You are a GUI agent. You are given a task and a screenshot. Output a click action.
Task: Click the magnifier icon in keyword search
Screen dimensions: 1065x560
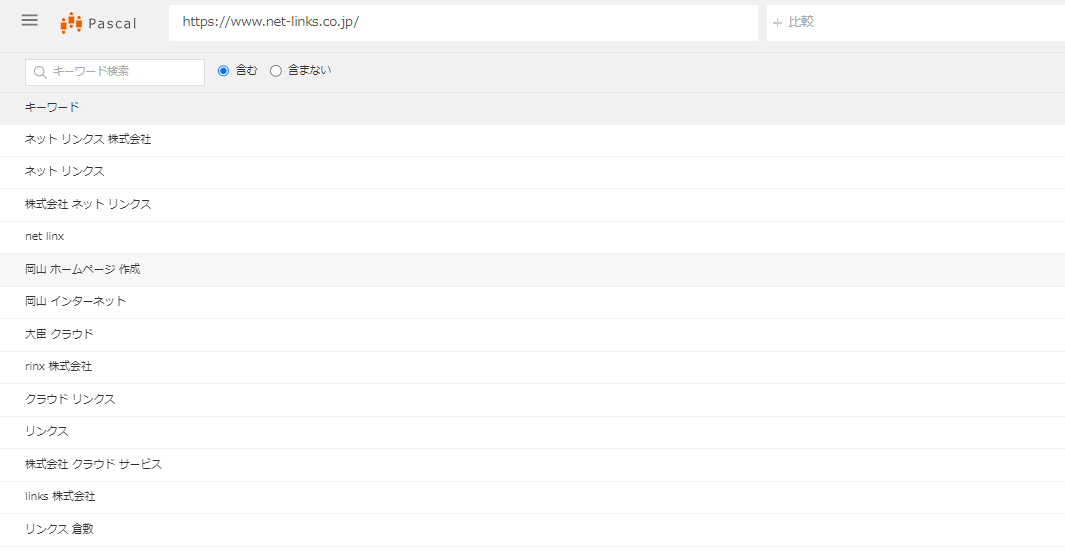(x=40, y=72)
